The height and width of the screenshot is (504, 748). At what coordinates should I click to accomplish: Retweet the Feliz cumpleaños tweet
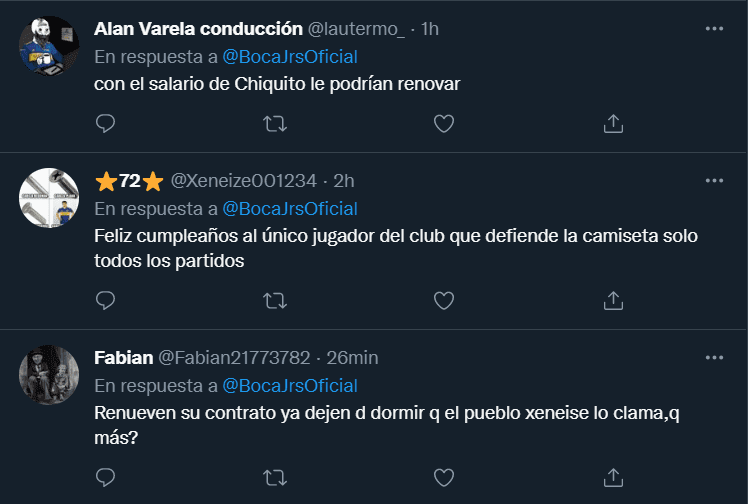point(274,300)
